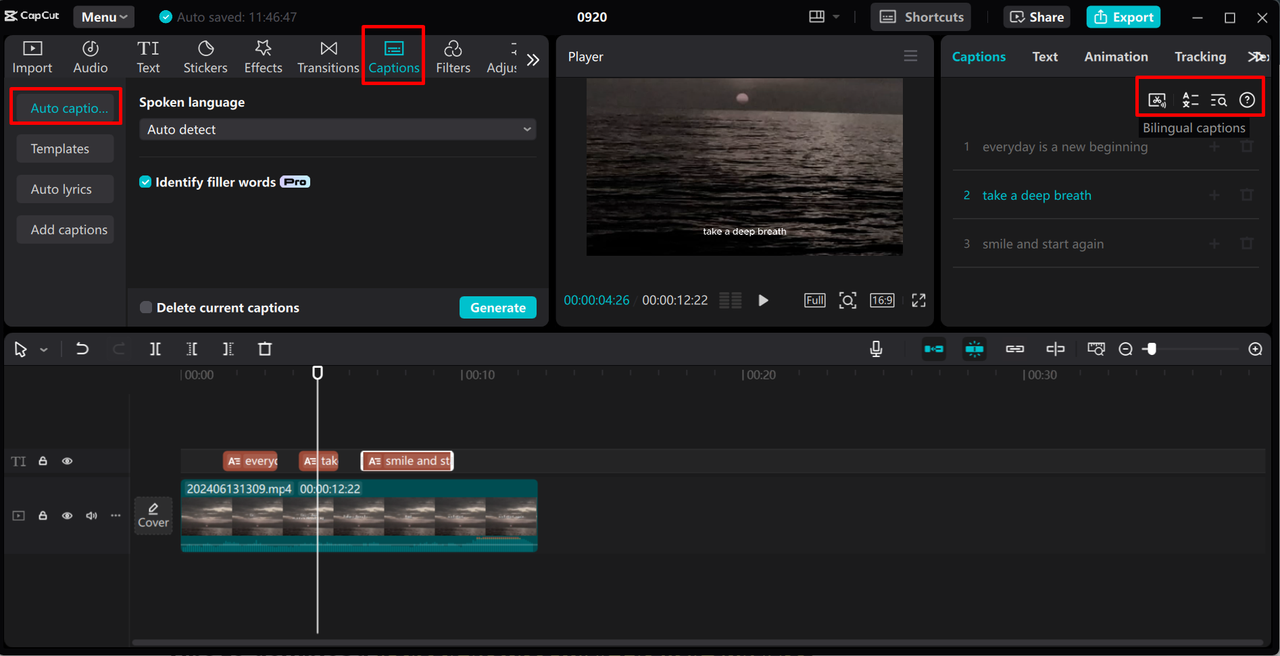1280x656 pixels.
Task: Click the Delete left trim tool
Action: tap(192, 349)
